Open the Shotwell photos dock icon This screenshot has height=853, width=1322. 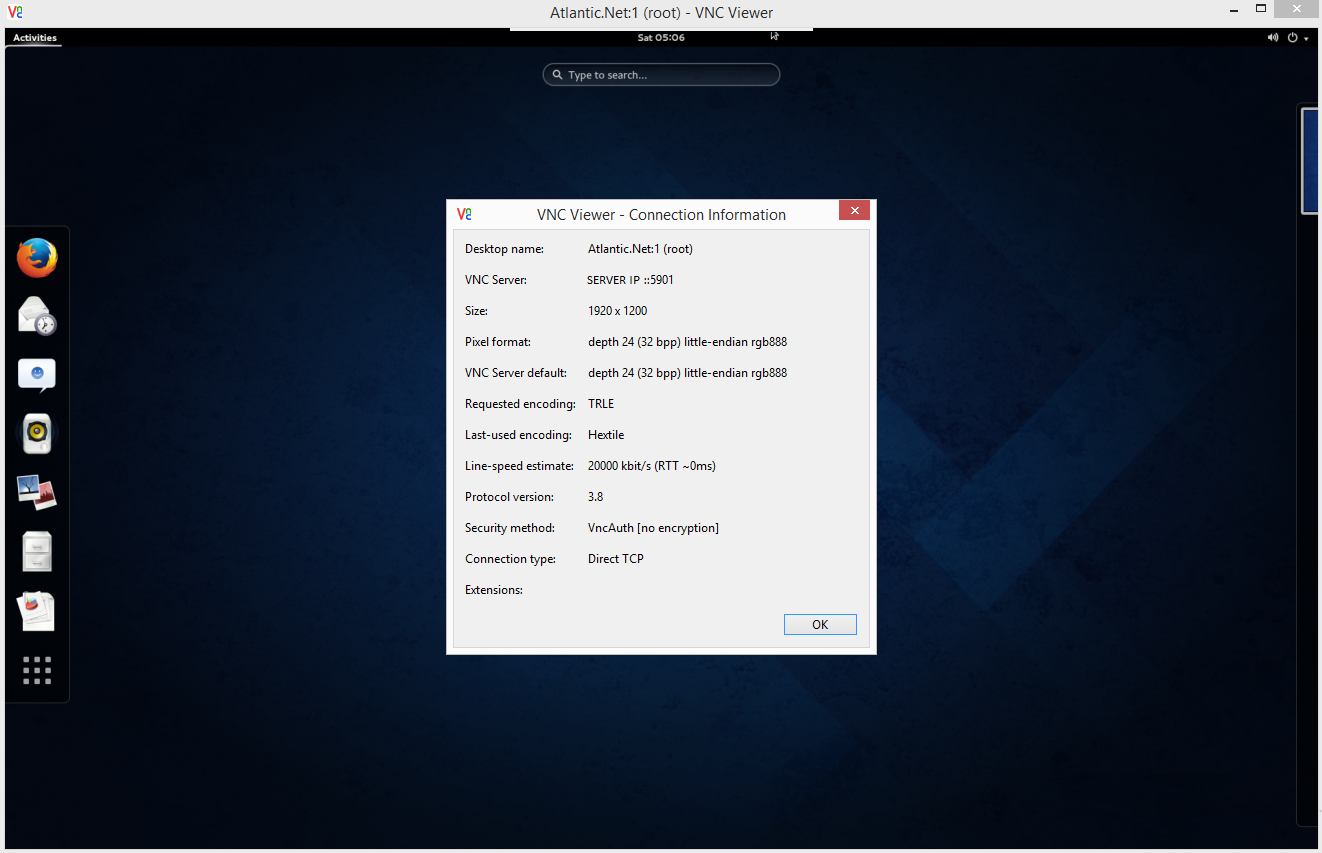tap(37, 492)
